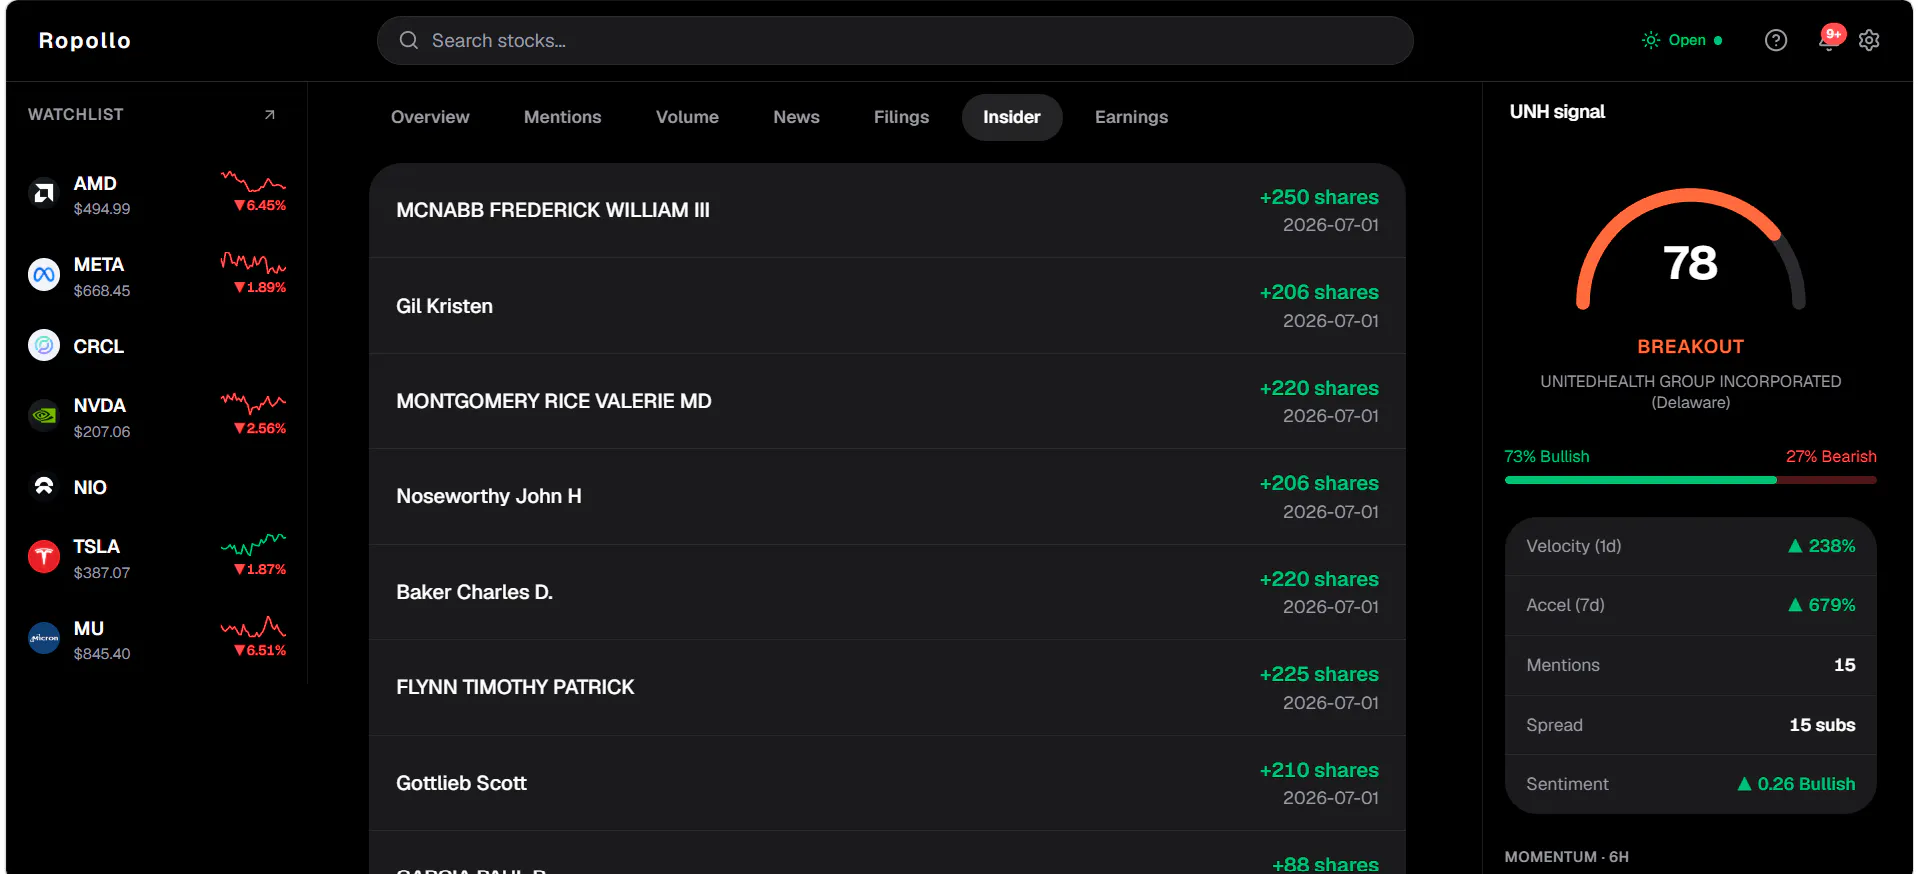Click +210 shares value
Screen dimensions: 1918x874
1319,770
